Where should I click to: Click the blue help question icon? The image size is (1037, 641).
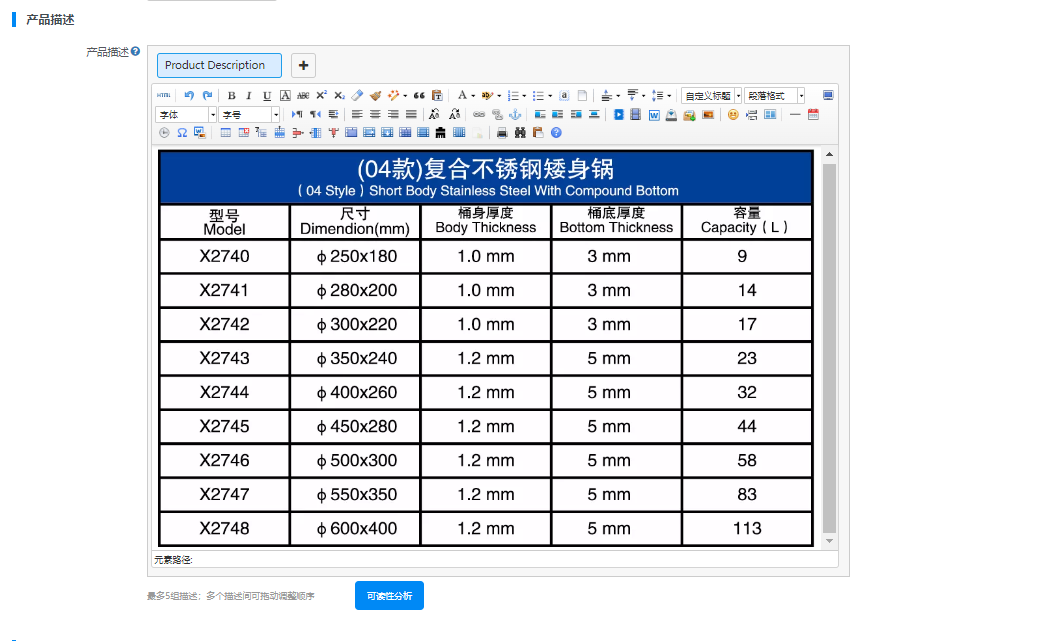click(x=556, y=132)
